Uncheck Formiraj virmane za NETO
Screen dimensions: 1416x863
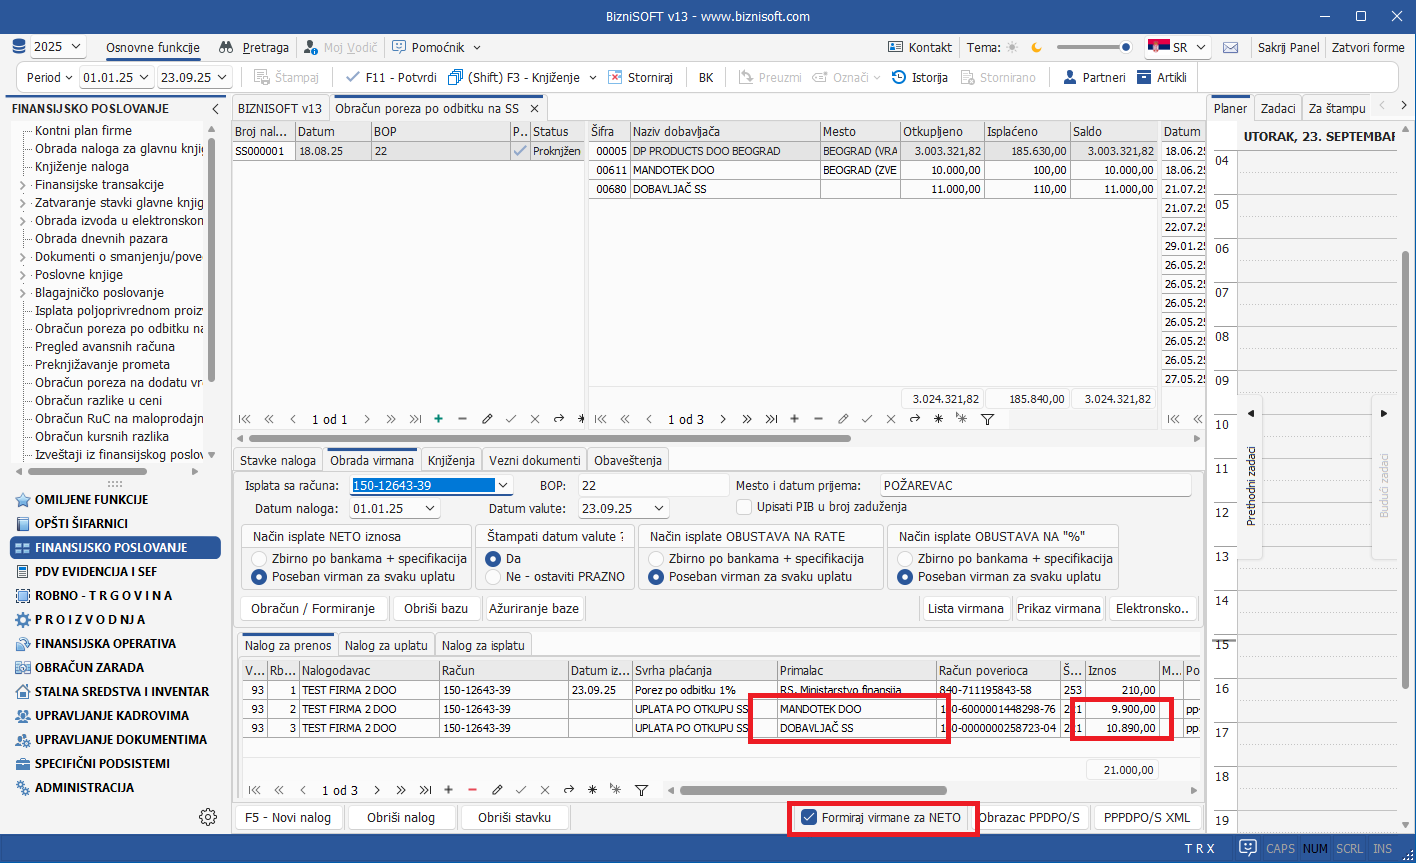tap(810, 817)
